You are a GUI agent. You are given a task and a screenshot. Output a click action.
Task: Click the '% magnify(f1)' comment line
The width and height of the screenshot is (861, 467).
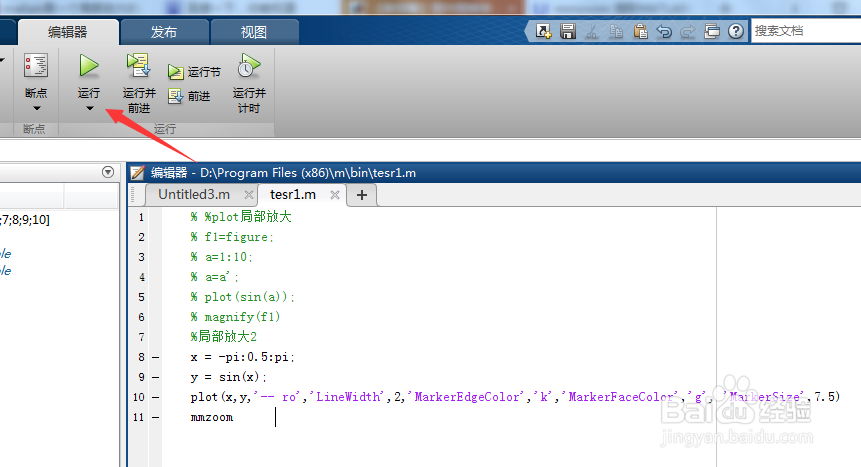pos(235,317)
